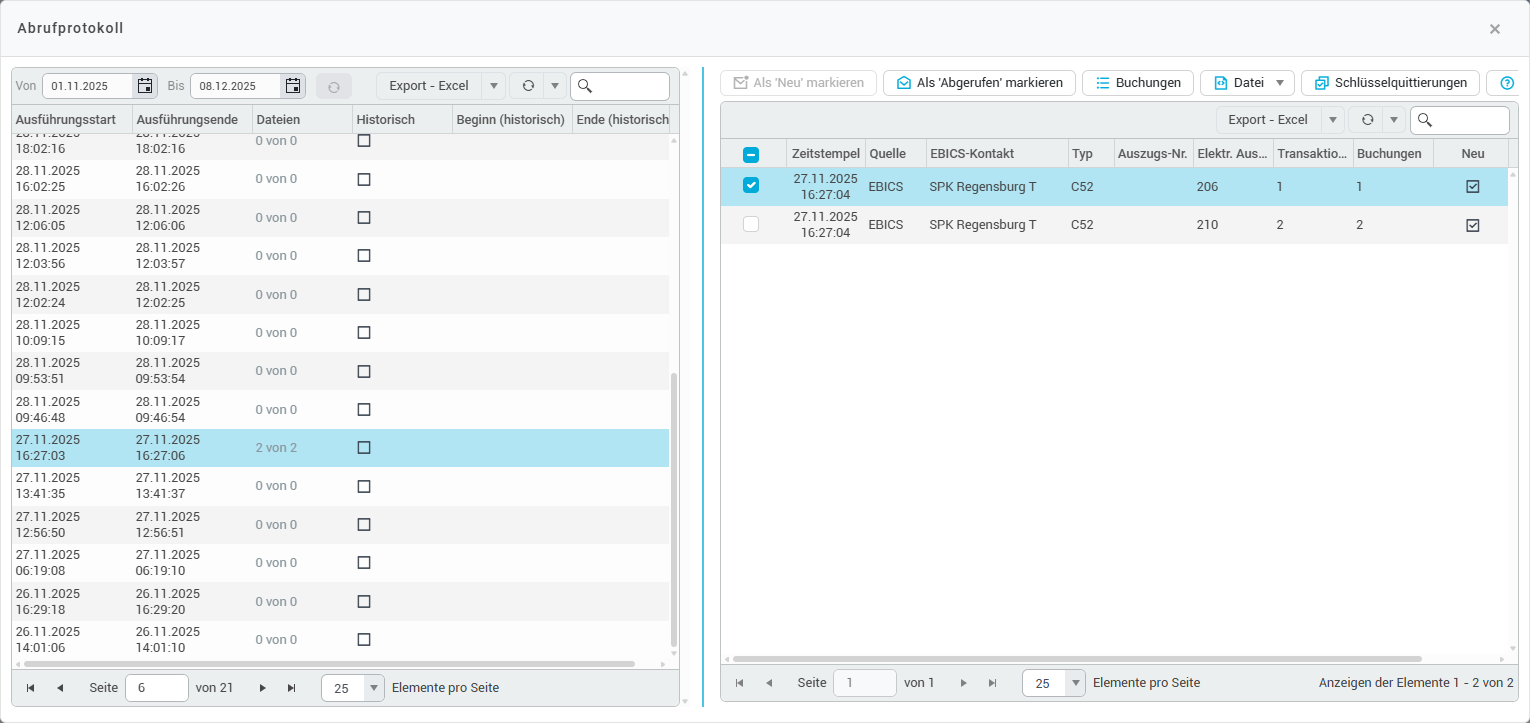Click the left grid vertical scrollbar thumb
Viewport: 1530px width, 723px height.
click(x=674, y=508)
